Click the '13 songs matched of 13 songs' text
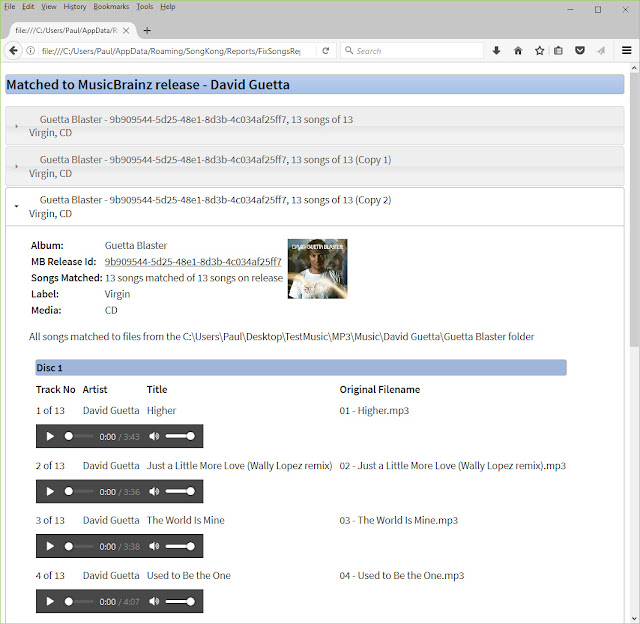The image size is (640, 624). pos(194,278)
